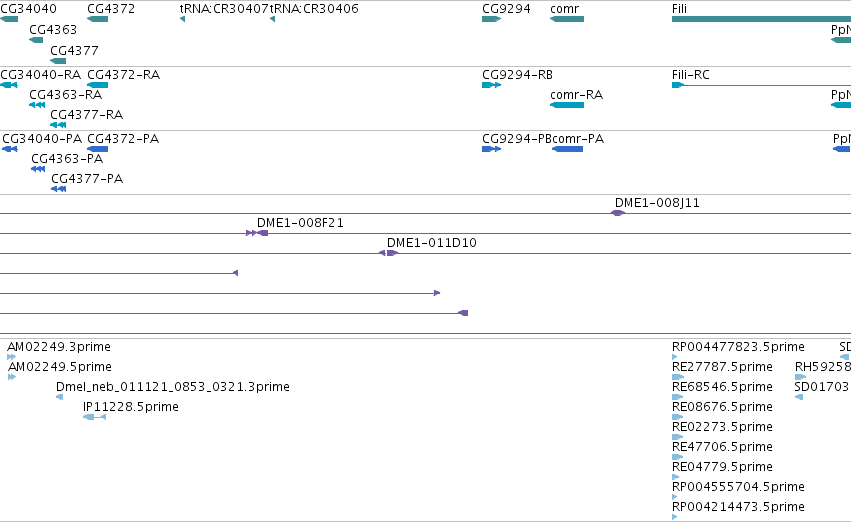The height and width of the screenshot is (522, 851).
Task: Select EST IP11228.5prime
Action: click(x=94, y=417)
